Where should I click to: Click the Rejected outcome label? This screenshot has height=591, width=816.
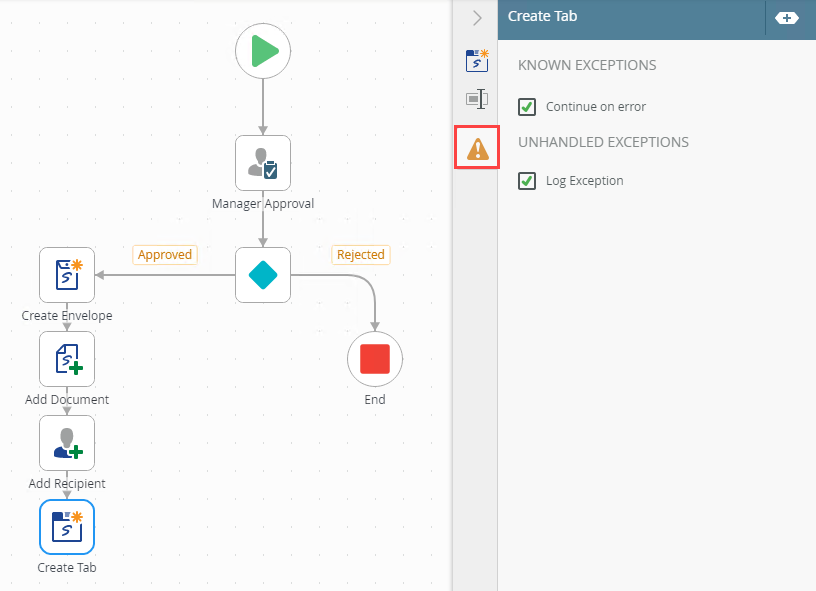[x=360, y=255]
